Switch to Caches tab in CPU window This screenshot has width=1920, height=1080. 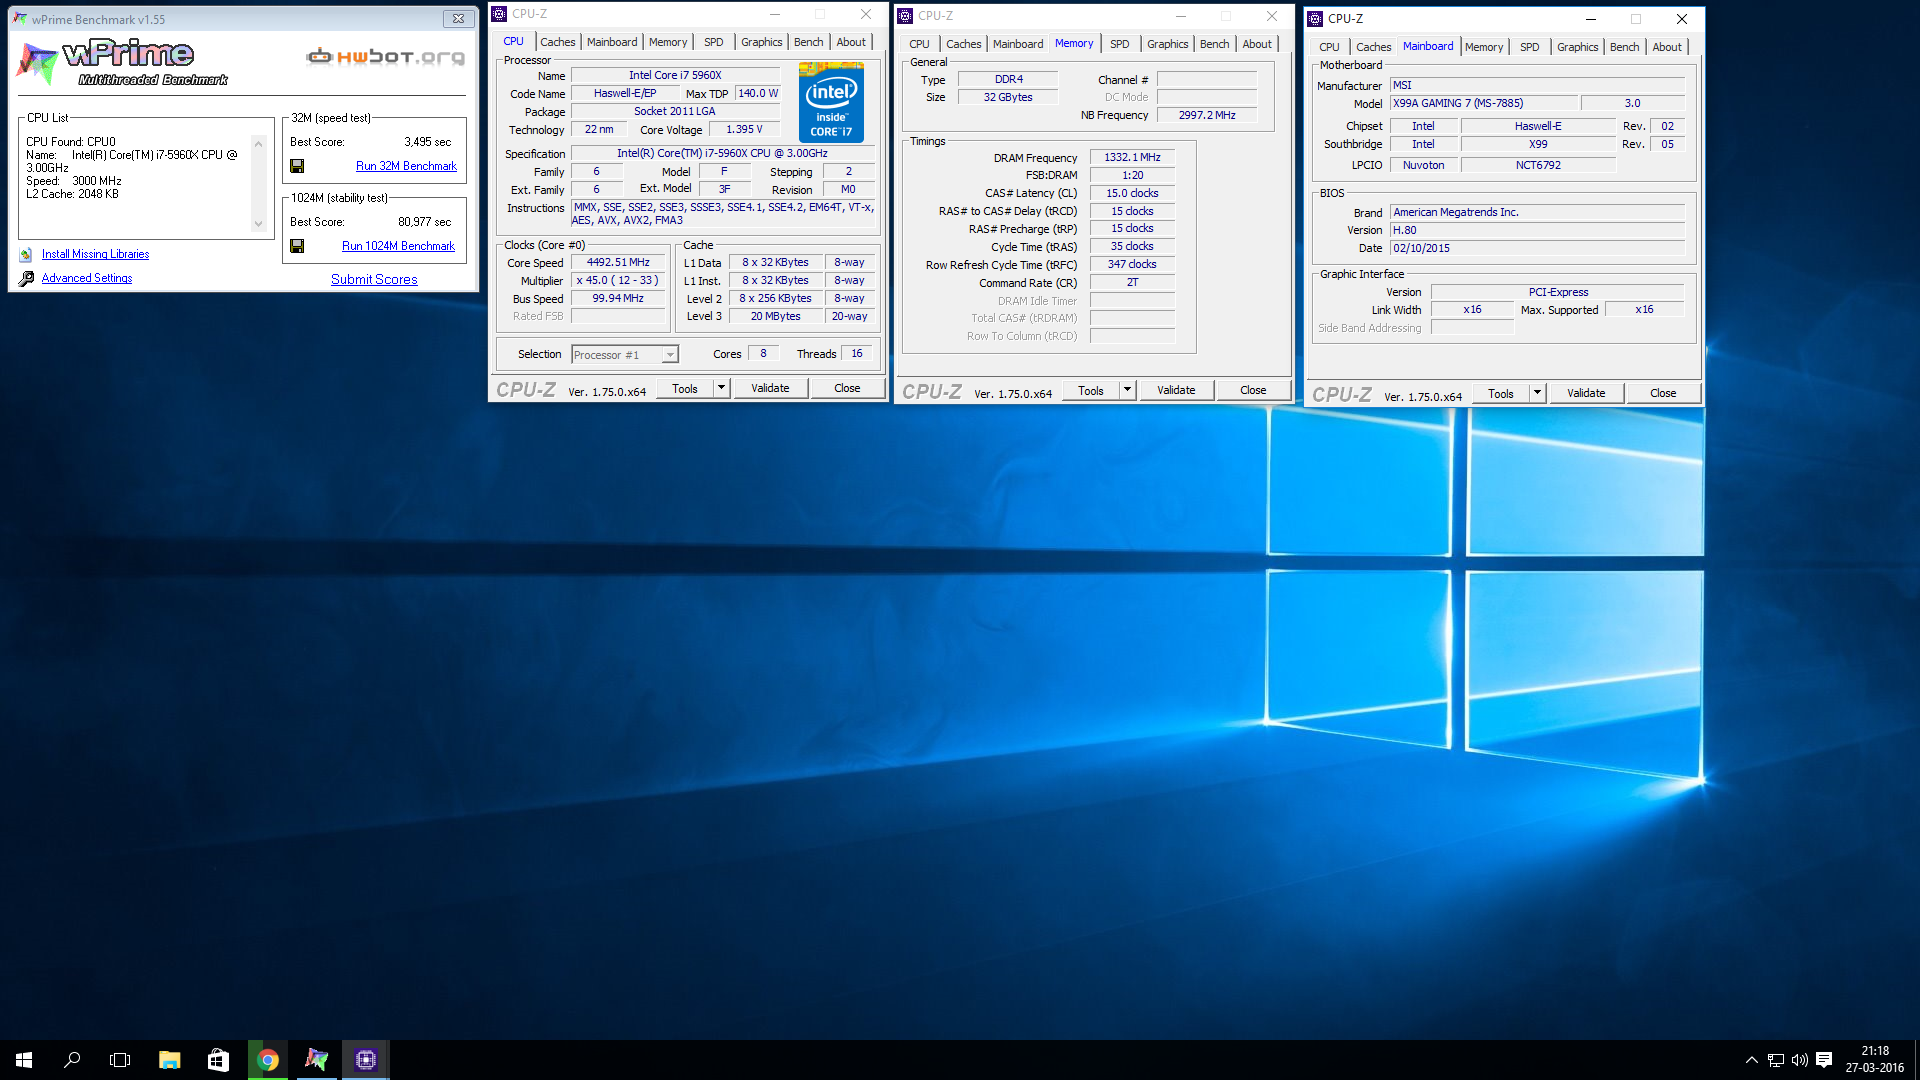(558, 42)
